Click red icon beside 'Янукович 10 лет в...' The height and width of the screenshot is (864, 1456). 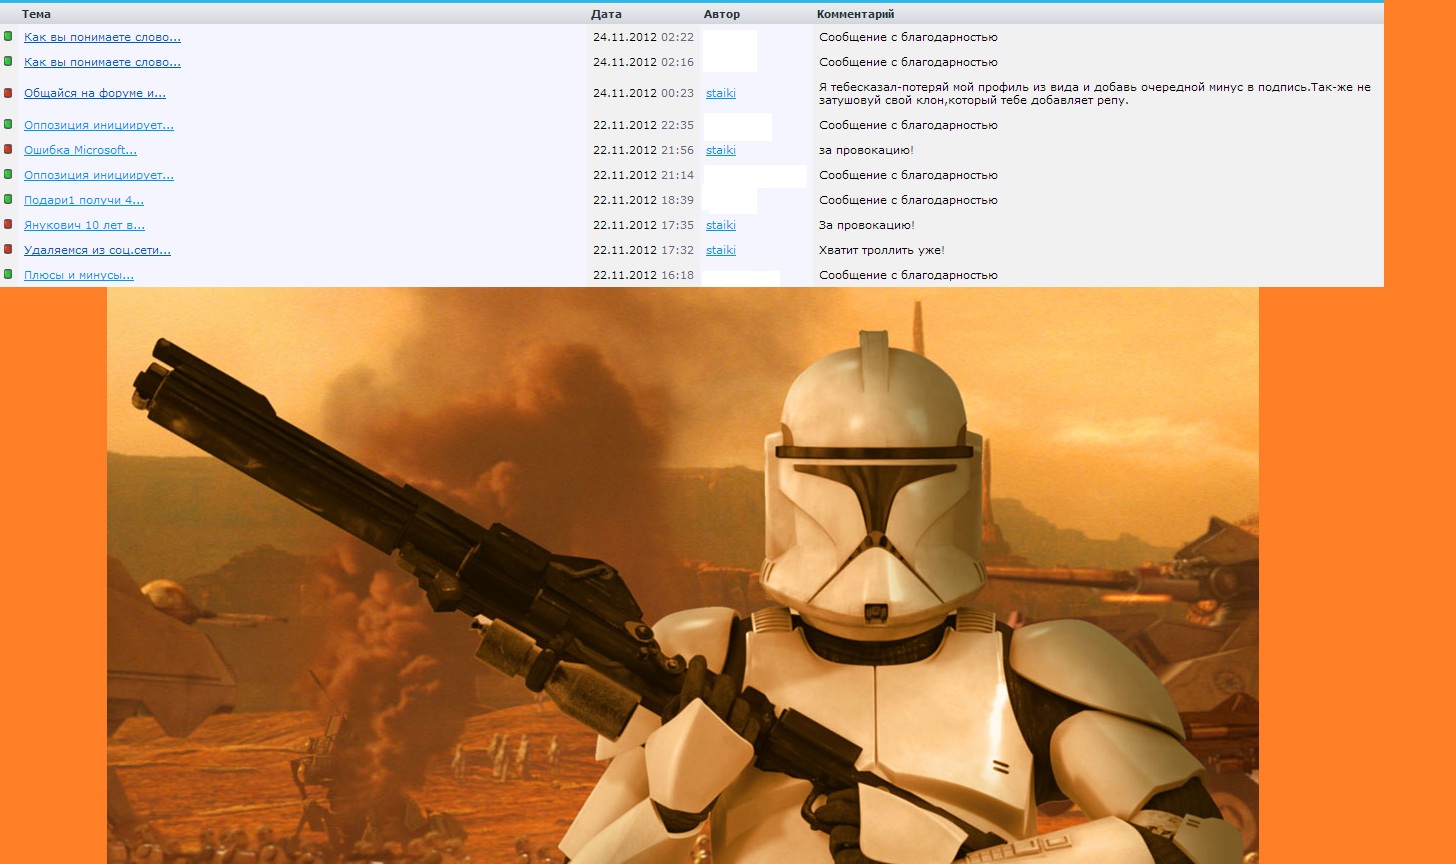8,224
